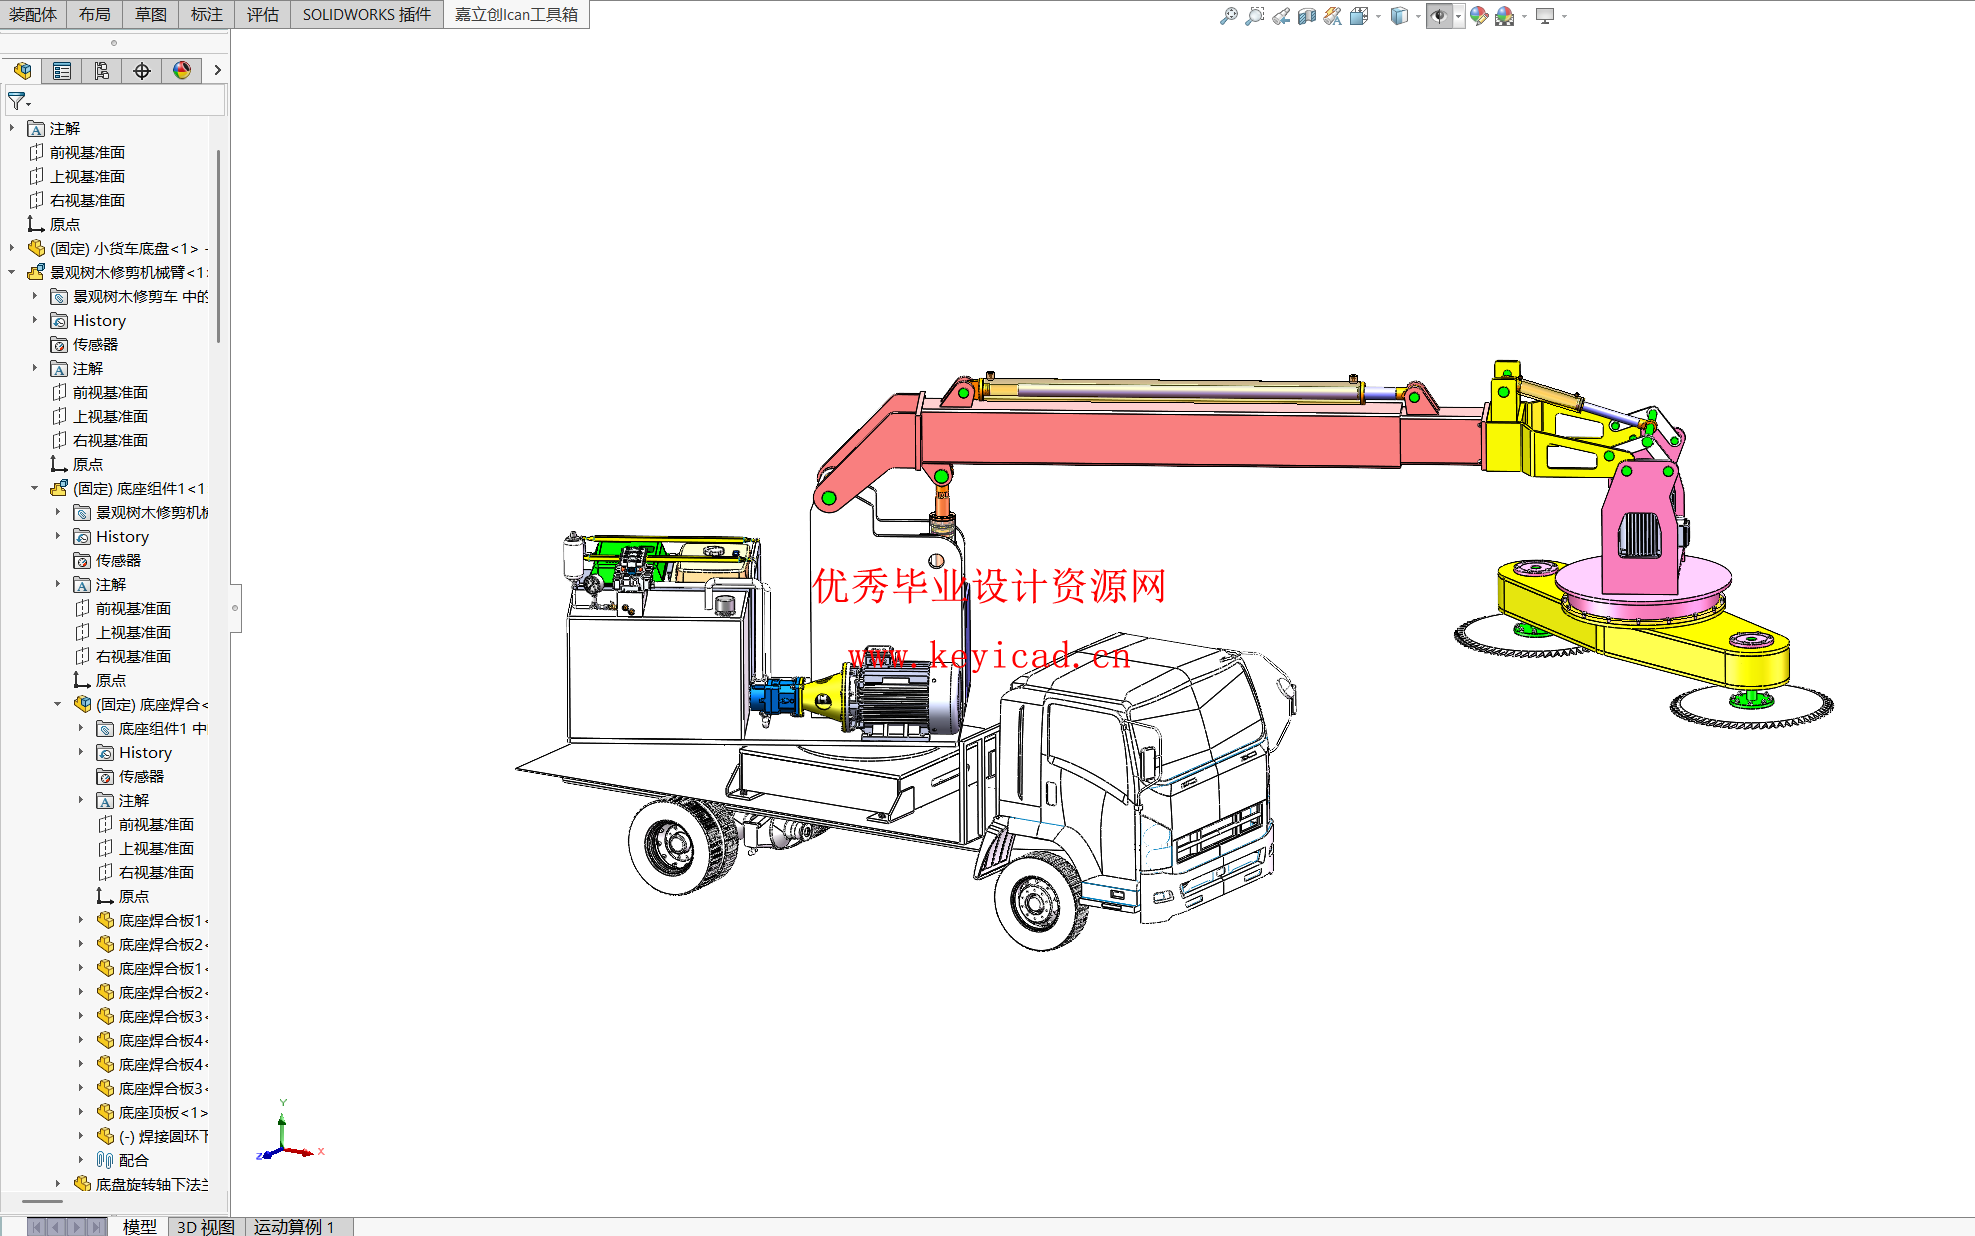Open the DisplayManager color ball tab
Image resolution: width=1975 pixels, height=1236 pixels.
click(182, 71)
